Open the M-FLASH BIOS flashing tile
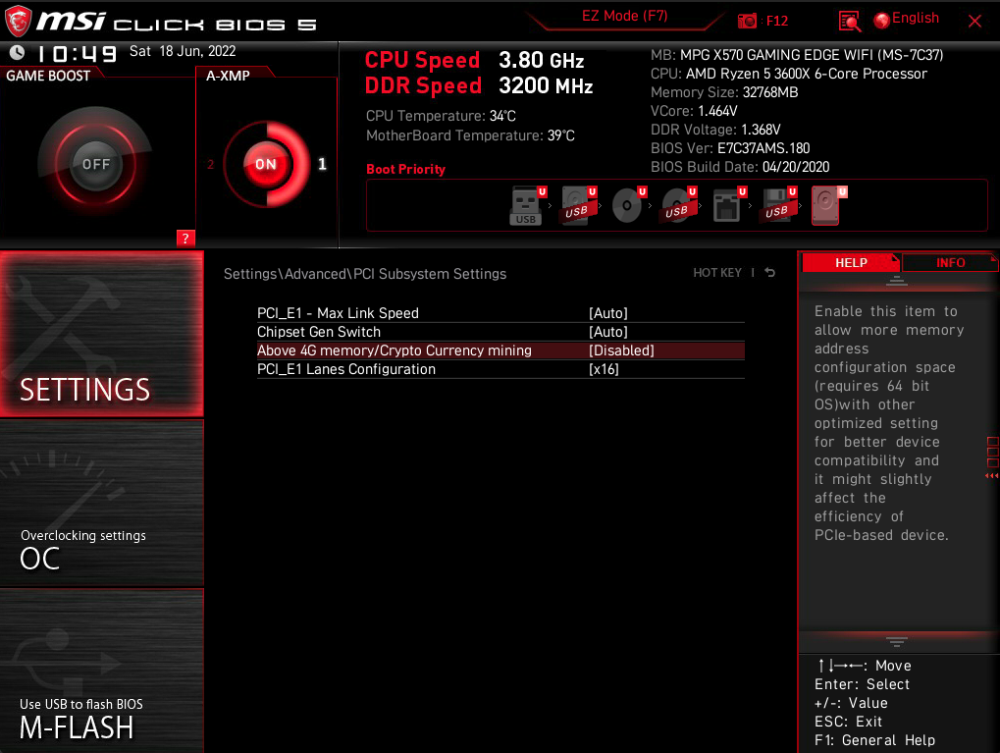 (102, 671)
